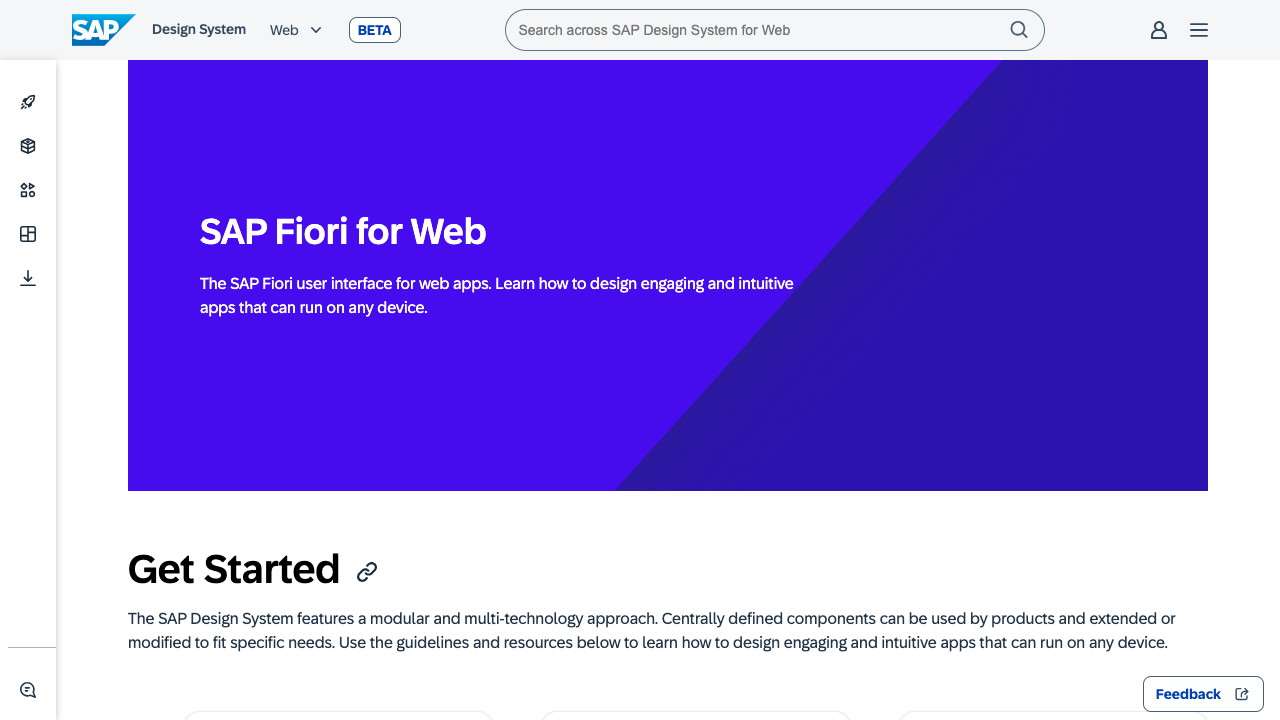Click the Get Started heading
1280x720 pixels.
pyautogui.click(x=234, y=569)
